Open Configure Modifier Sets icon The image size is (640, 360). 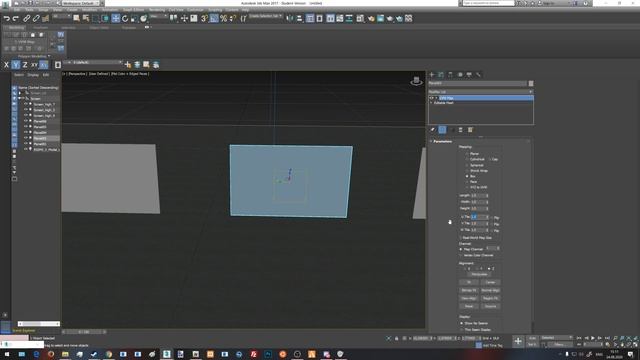coord(470,130)
